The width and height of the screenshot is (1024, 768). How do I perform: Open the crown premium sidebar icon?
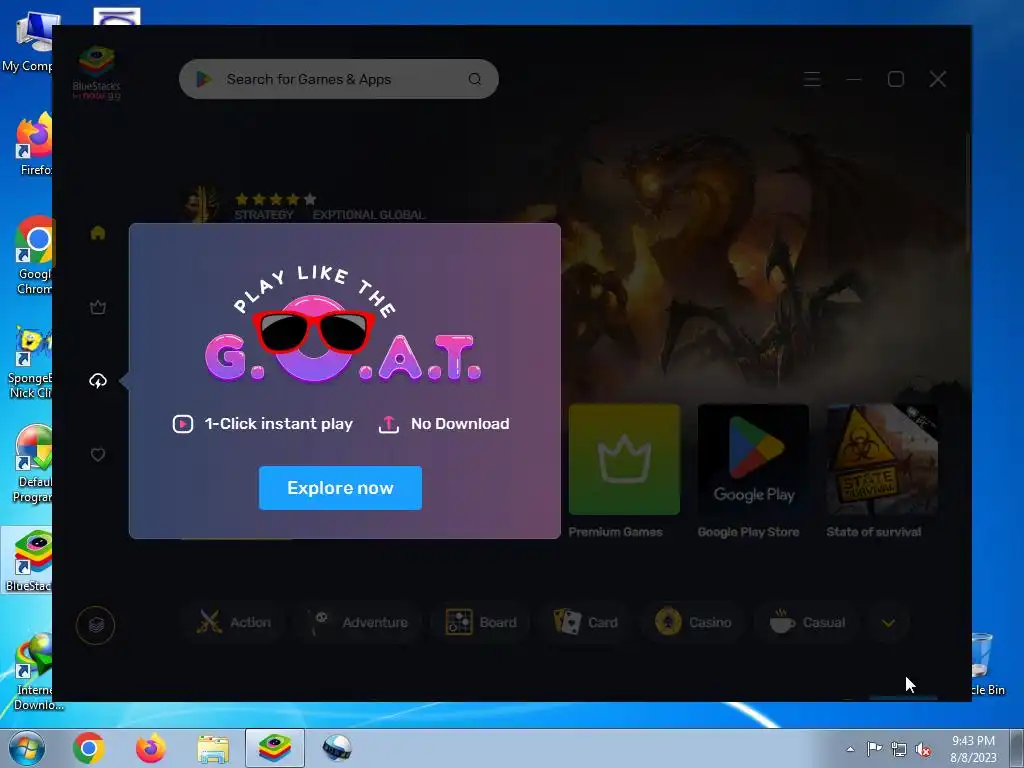[x=98, y=307]
